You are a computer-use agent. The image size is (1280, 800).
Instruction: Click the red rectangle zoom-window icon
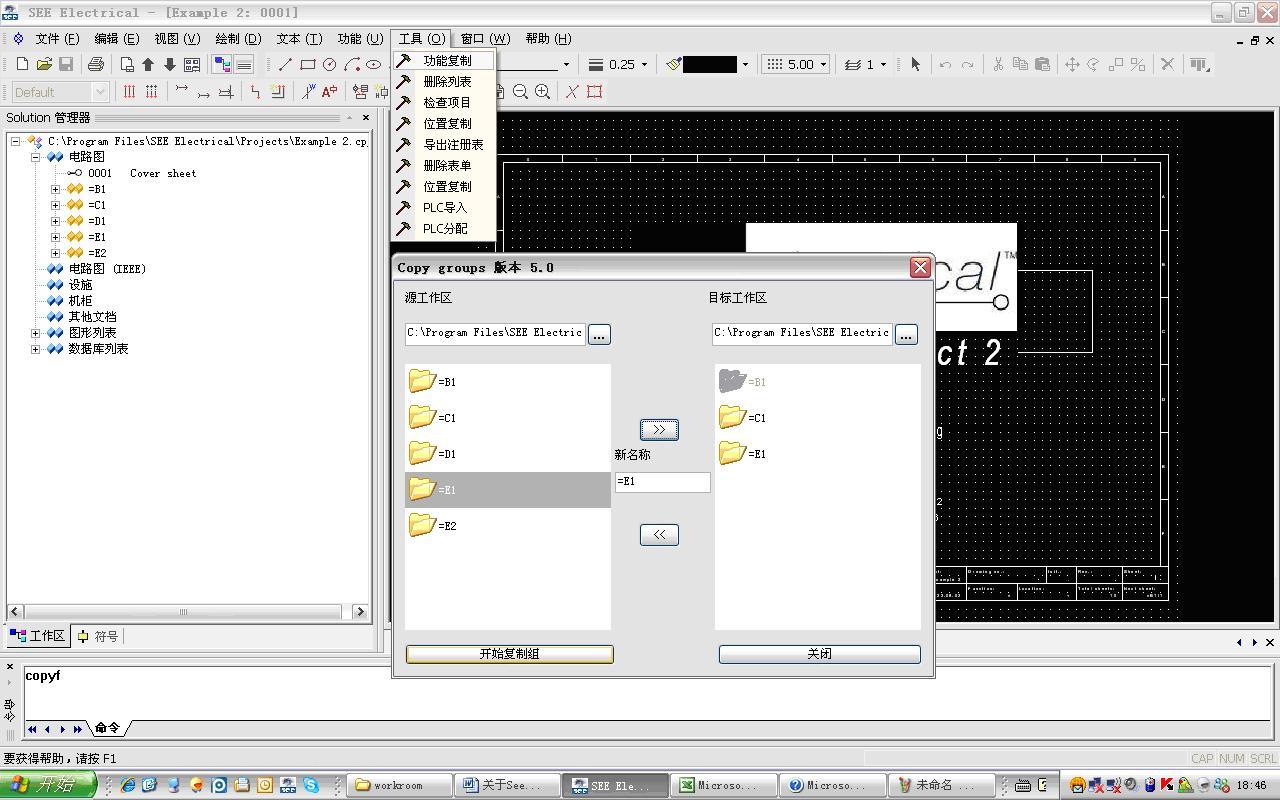pos(594,91)
